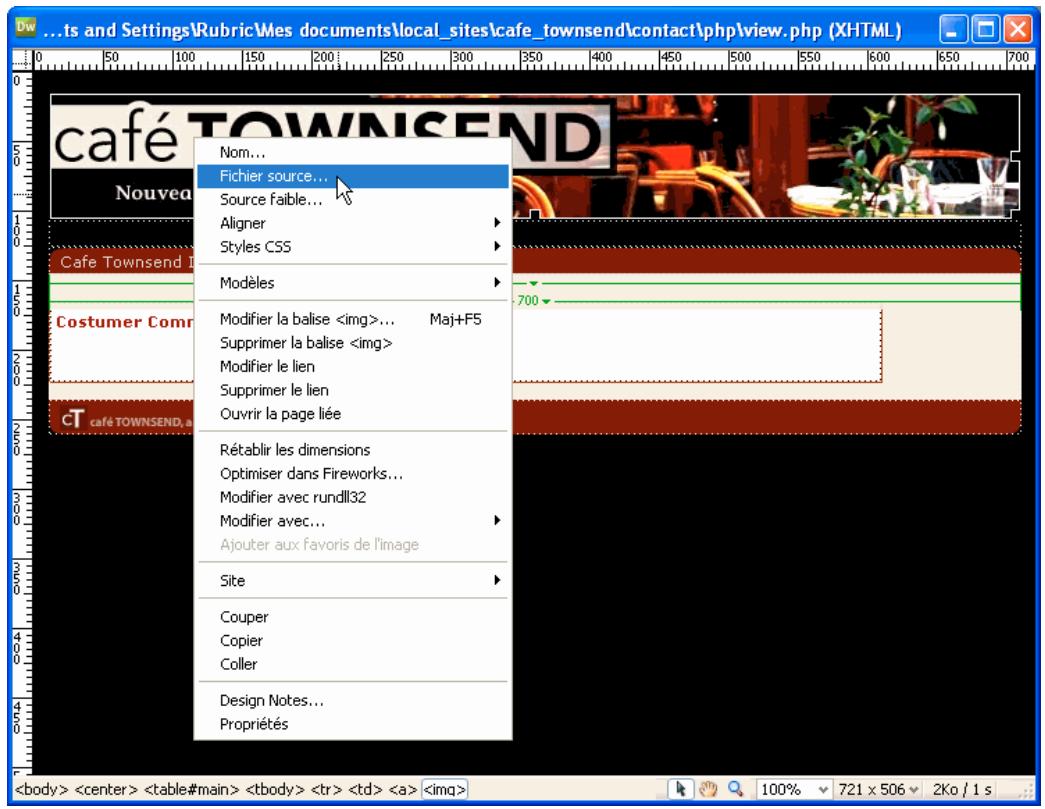Select Supprimer la balise <img>
The image size is (1045, 809).
click(x=352, y=343)
